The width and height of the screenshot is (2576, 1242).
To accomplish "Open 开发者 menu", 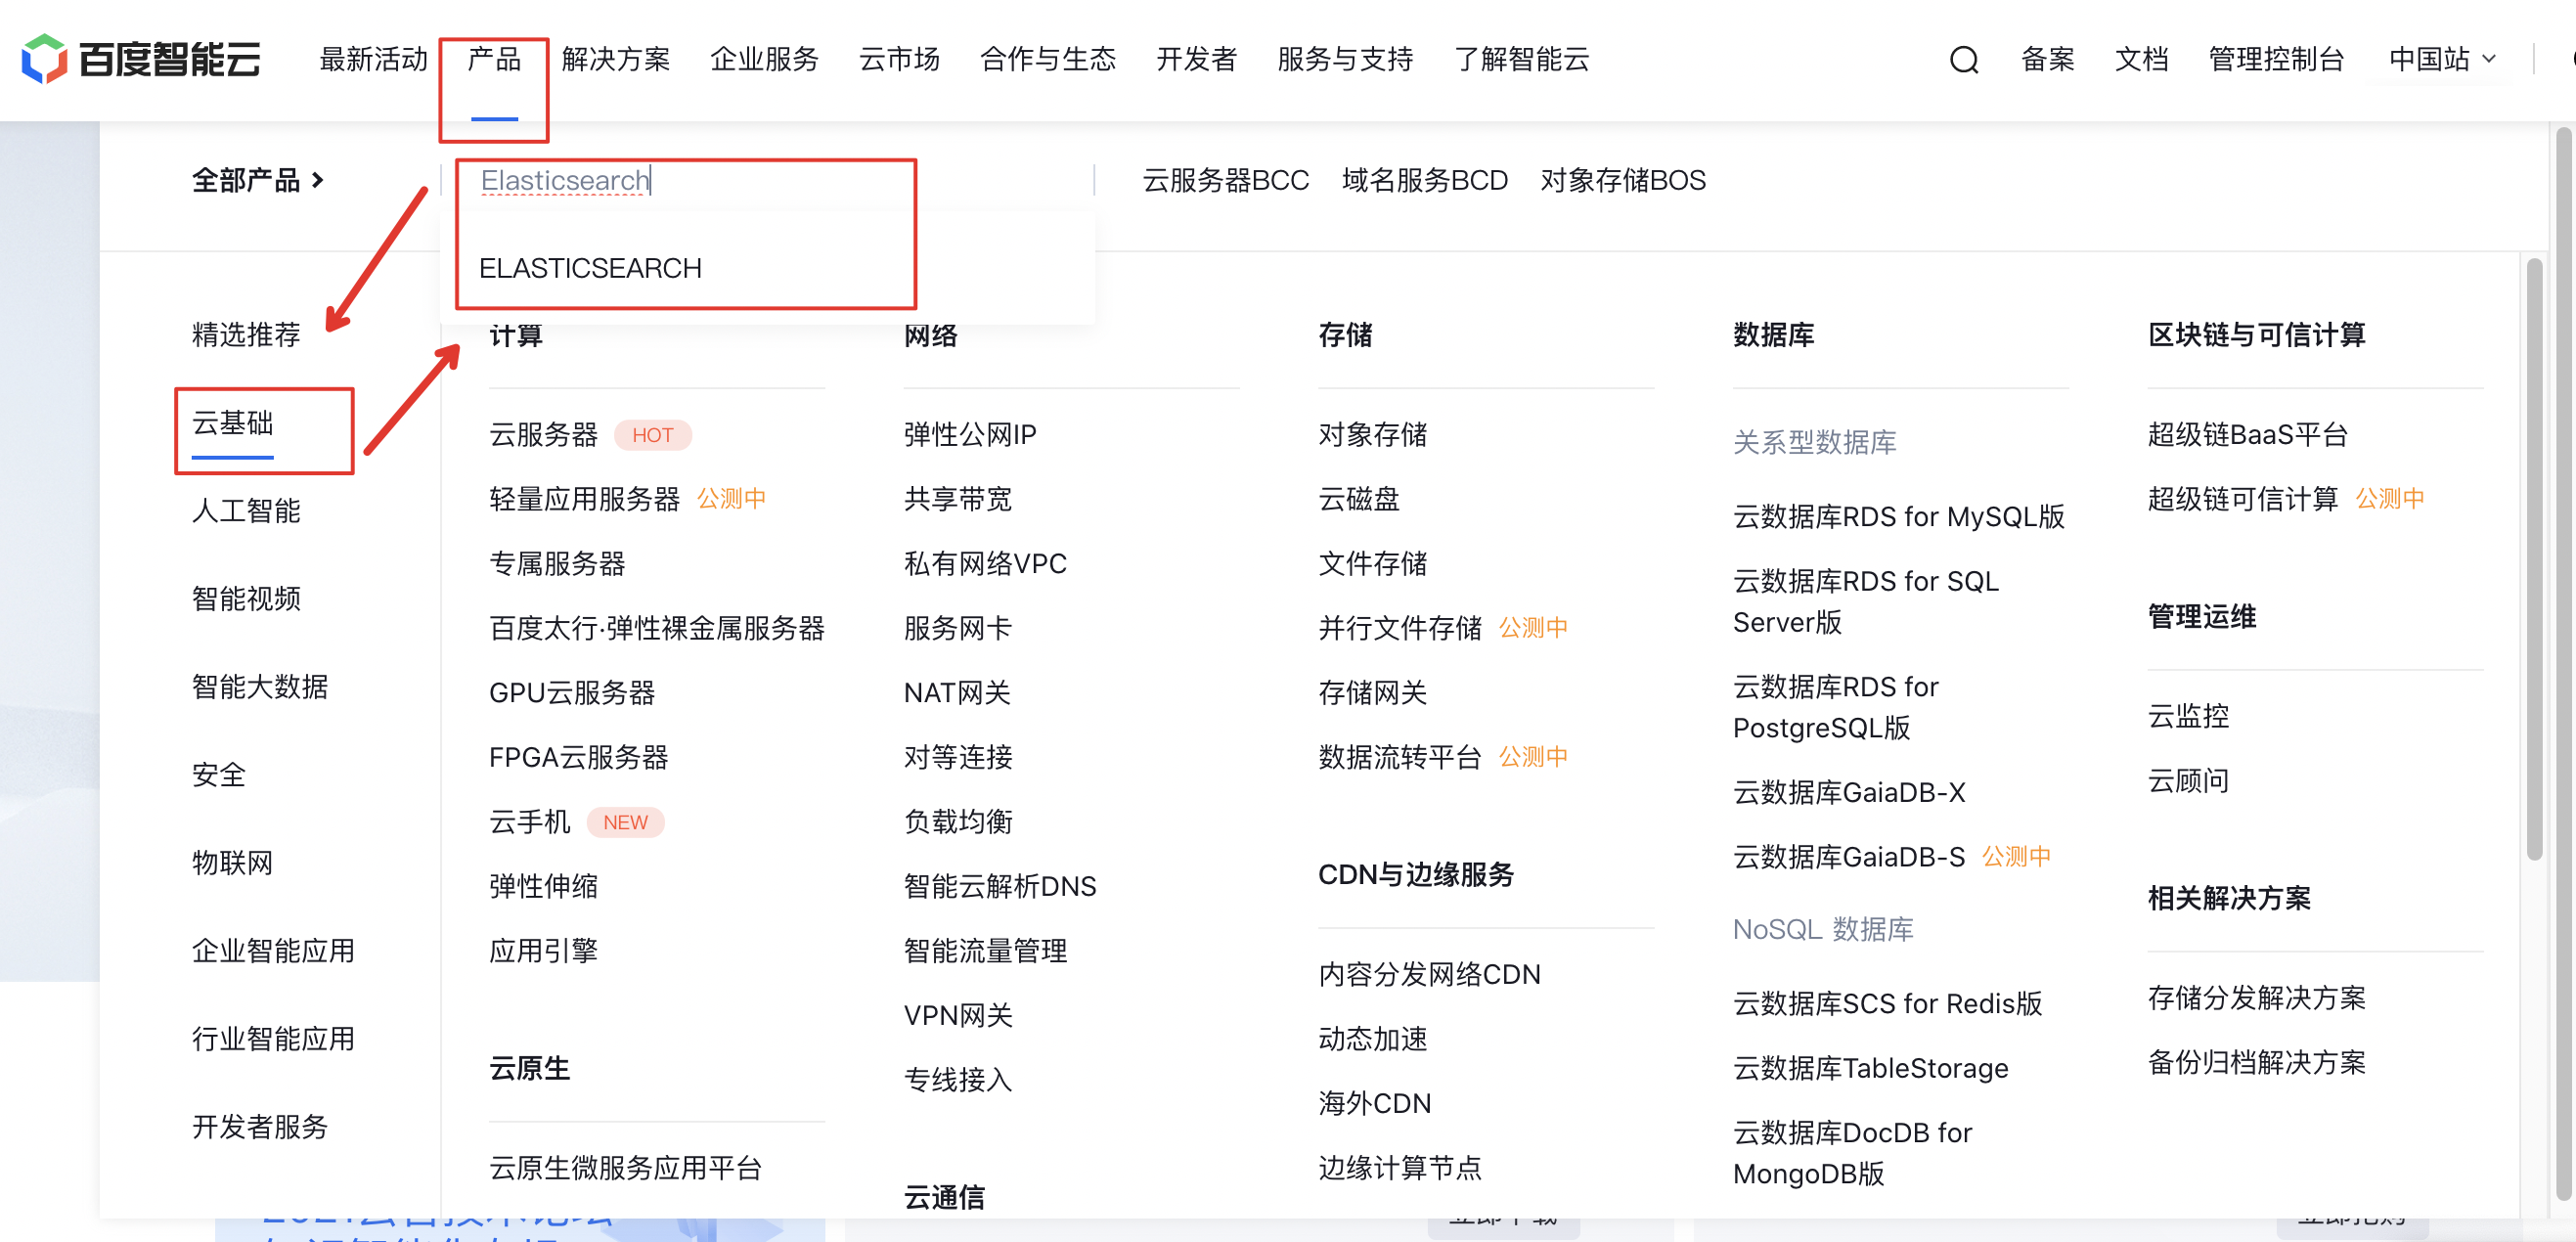I will pos(1196,59).
